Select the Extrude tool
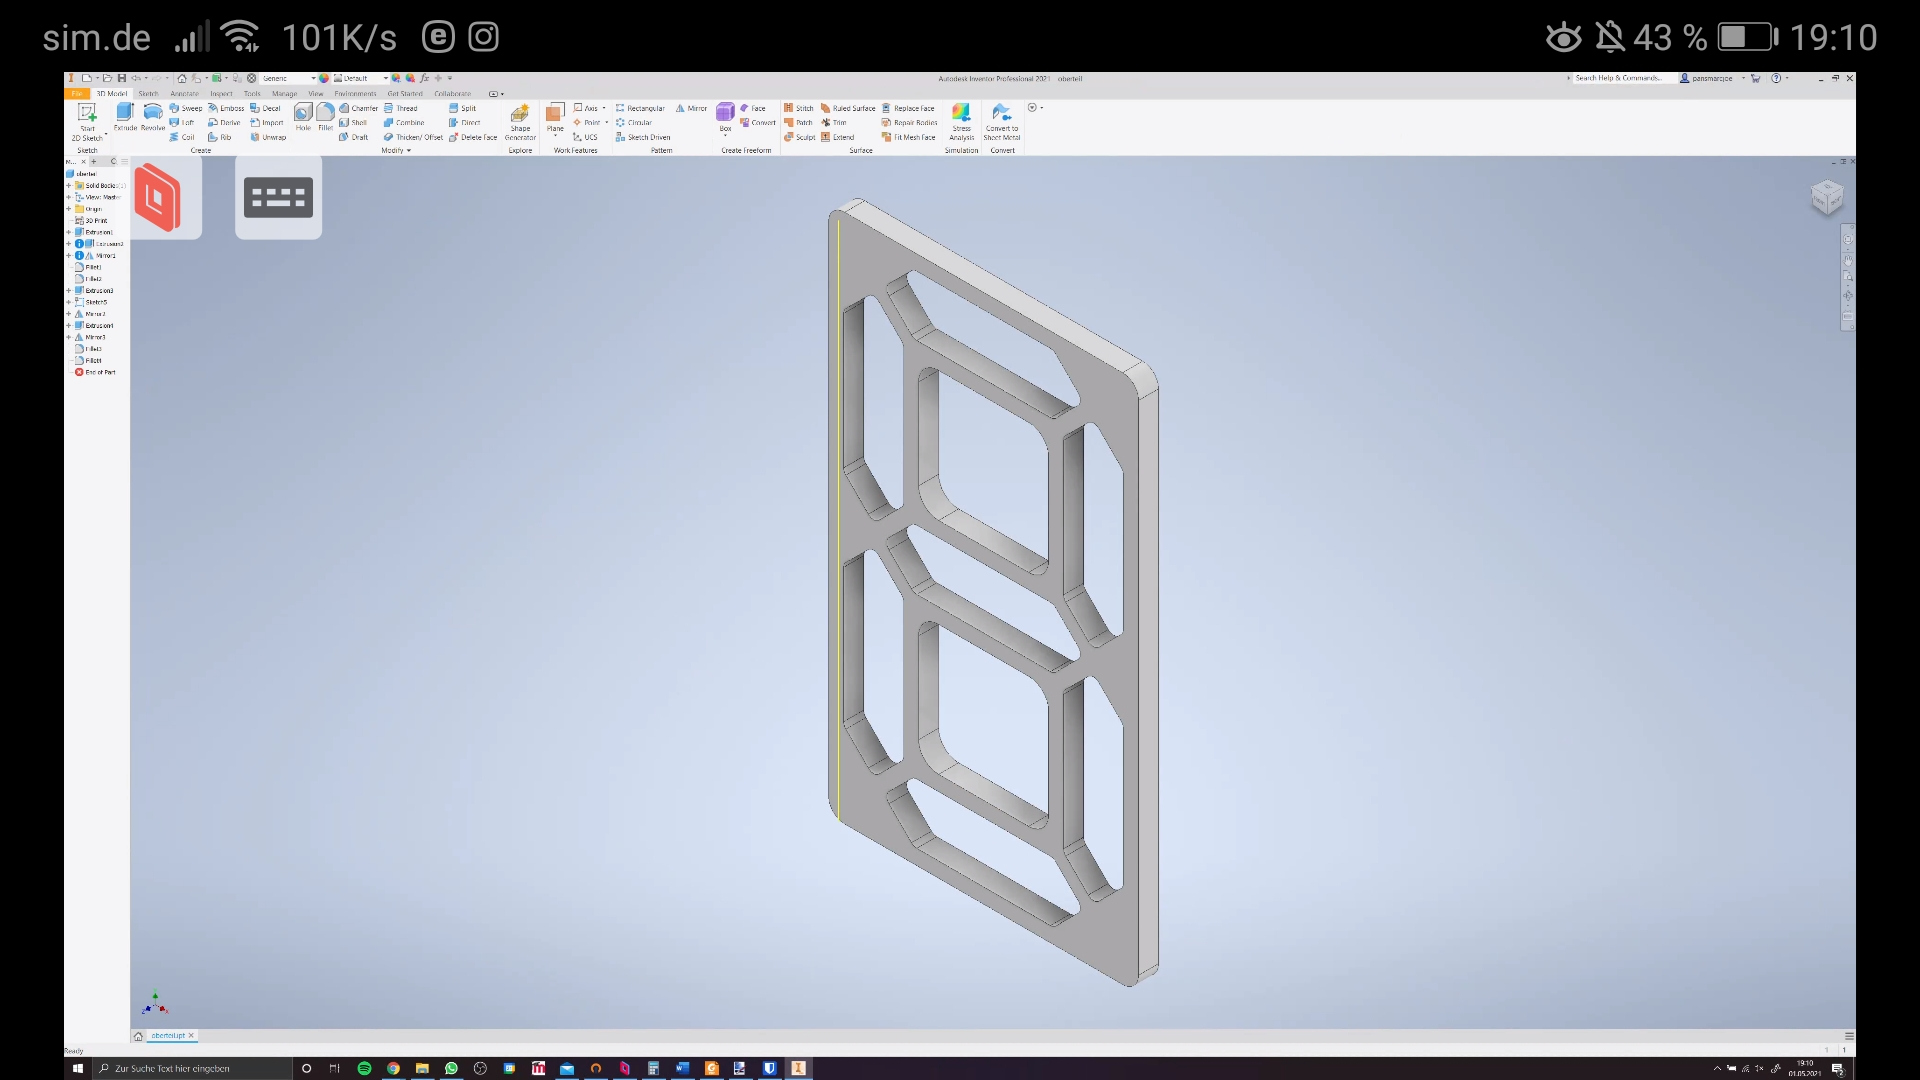The width and height of the screenshot is (1920, 1080). click(x=125, y=114)
